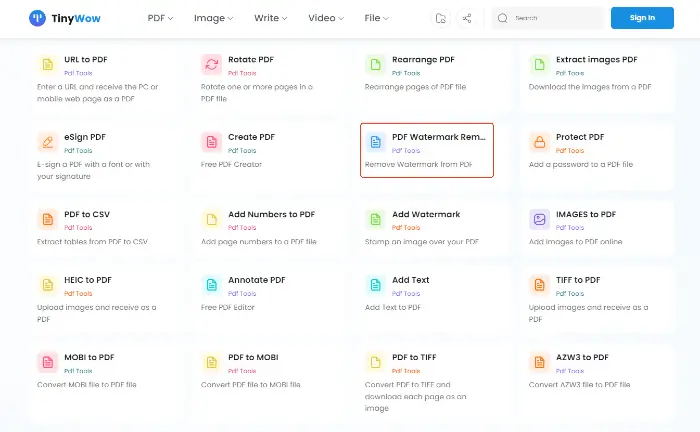The width and height of the screenshot is (700, 432).
Task: Open the IMAGES to PDF icon
Action: [539, 219]
